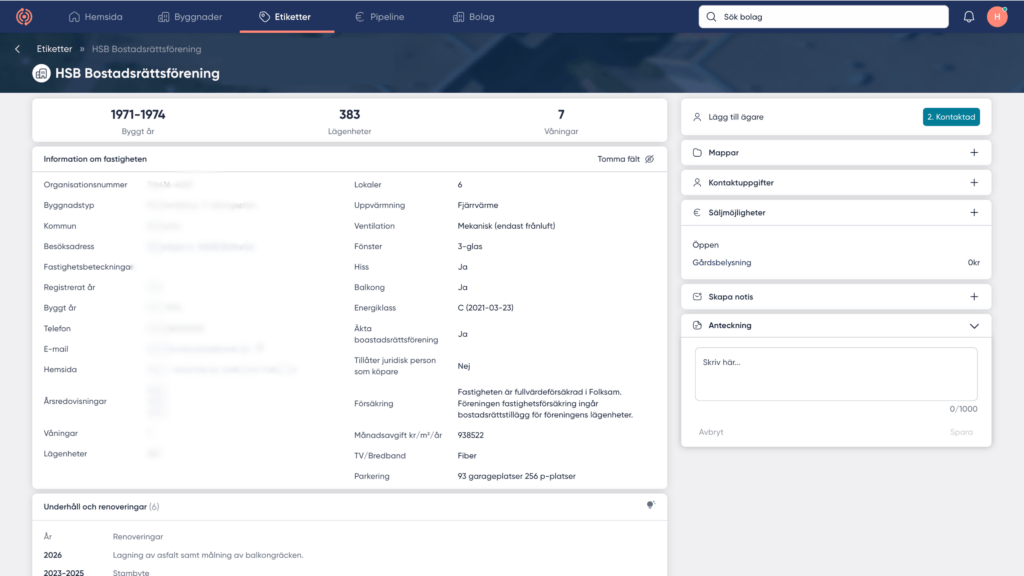Click the Byggnader building icon
The height and width of the screenshot is (576, 1024).
(163, 17)
